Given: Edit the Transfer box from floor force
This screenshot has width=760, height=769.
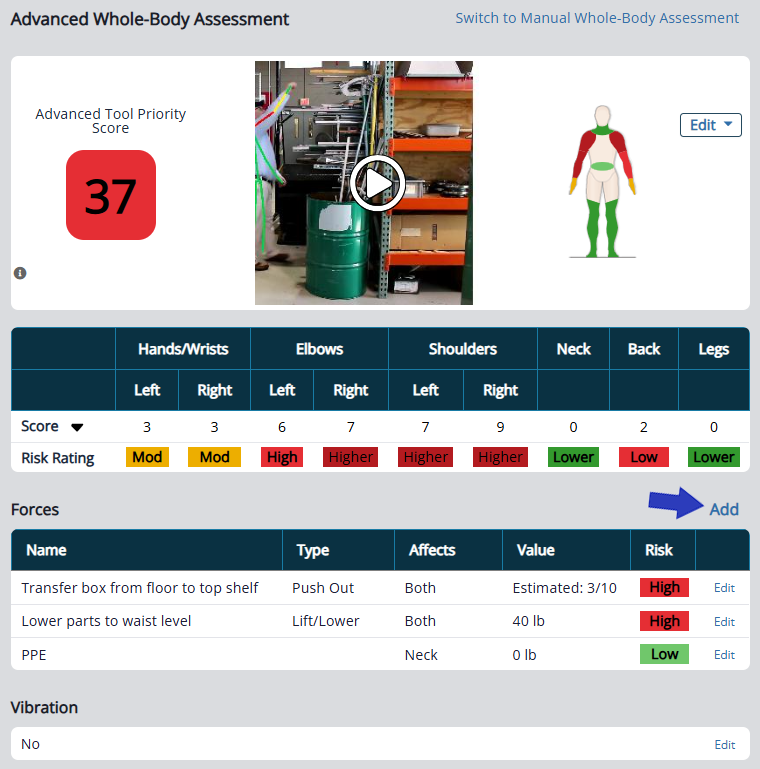Looking at the screenshot, I should pyautogui.click(x=724, y=588).
